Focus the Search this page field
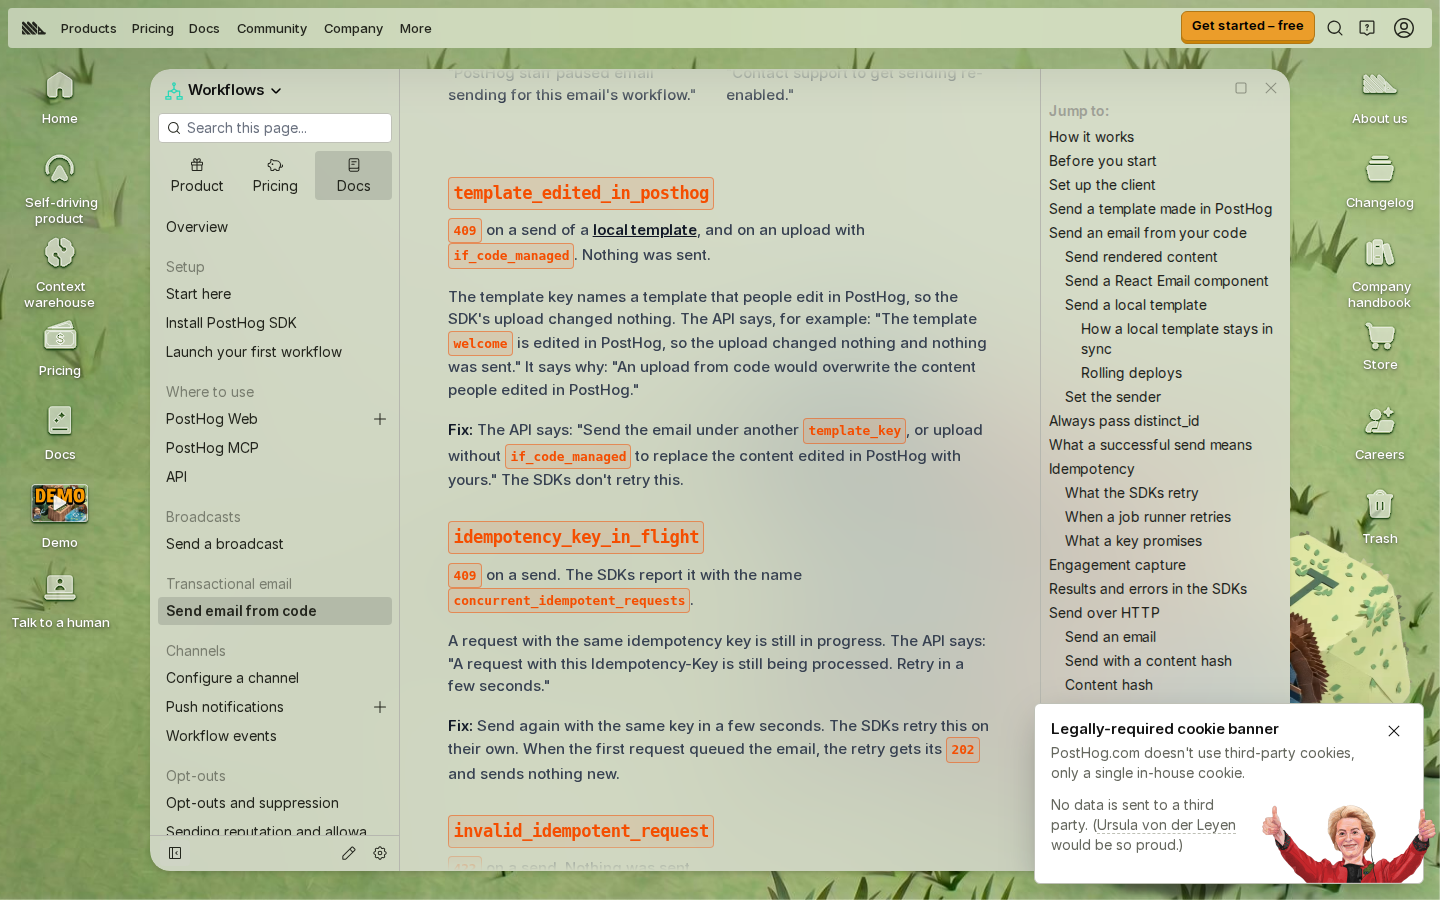The image size is (1440, 900). click(x=275, y=128)
